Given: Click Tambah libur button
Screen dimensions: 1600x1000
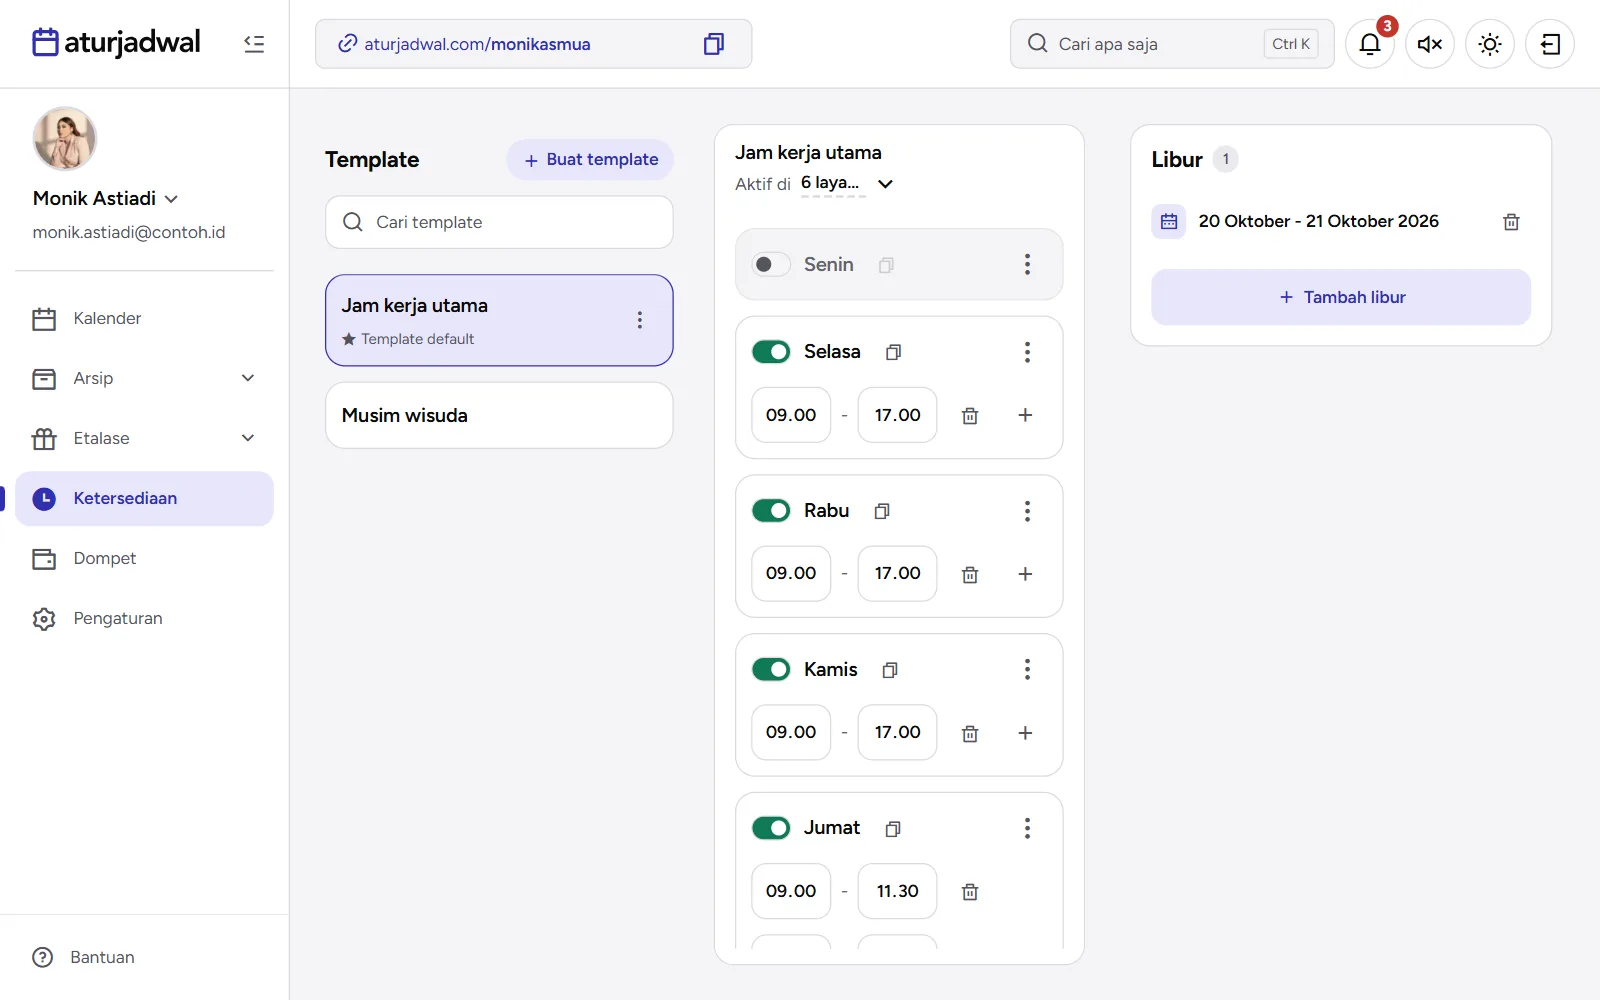Looking at the screenshot, I should click(x=1341, y=297).
